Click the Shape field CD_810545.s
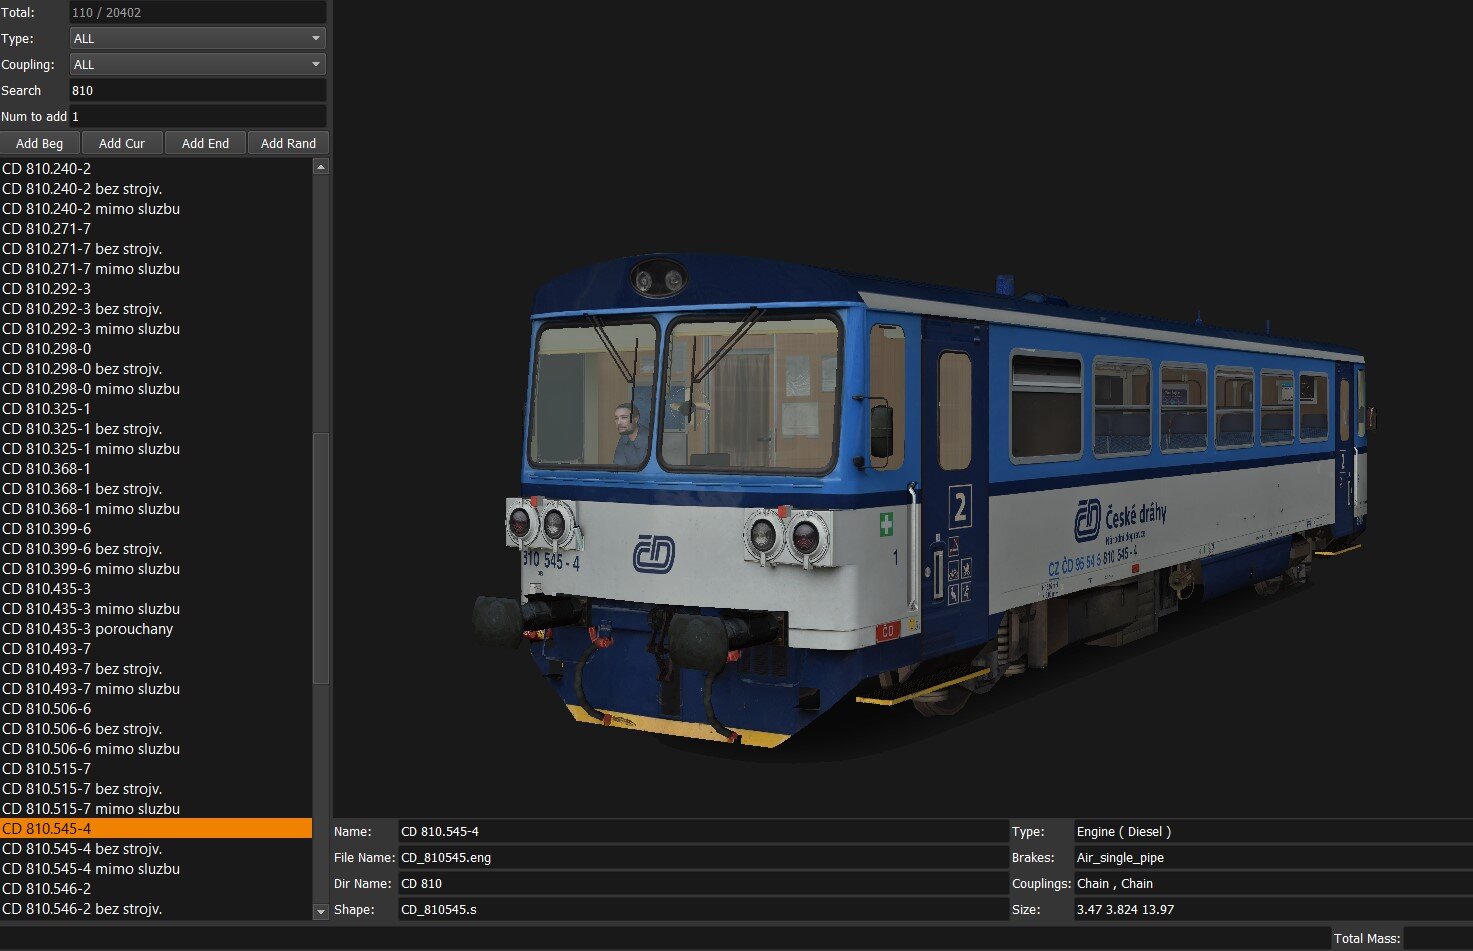 703,909
